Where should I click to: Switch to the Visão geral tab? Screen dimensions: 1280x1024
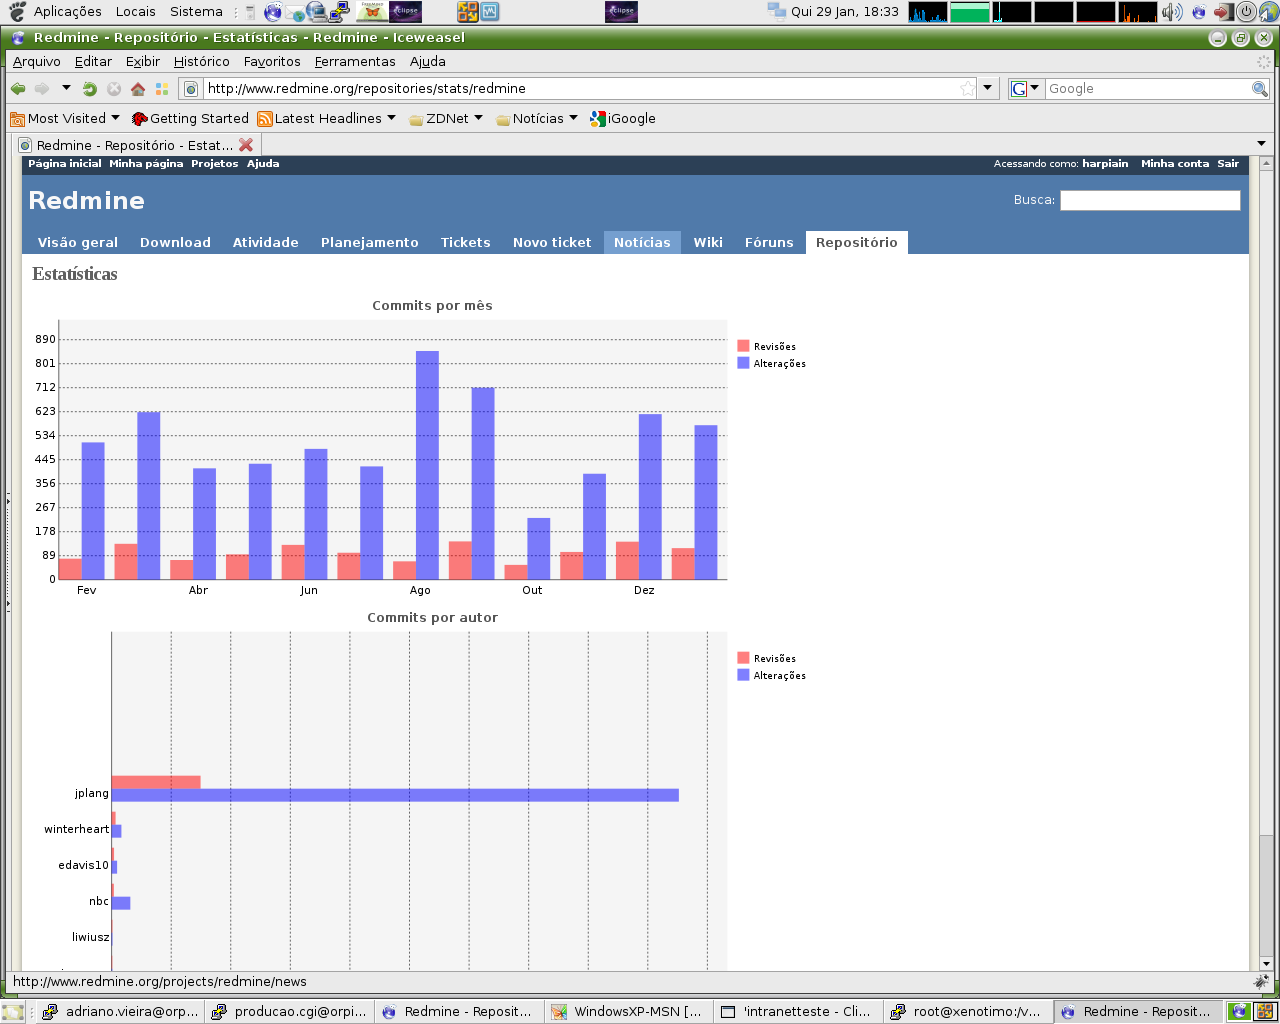coord(78,242)
